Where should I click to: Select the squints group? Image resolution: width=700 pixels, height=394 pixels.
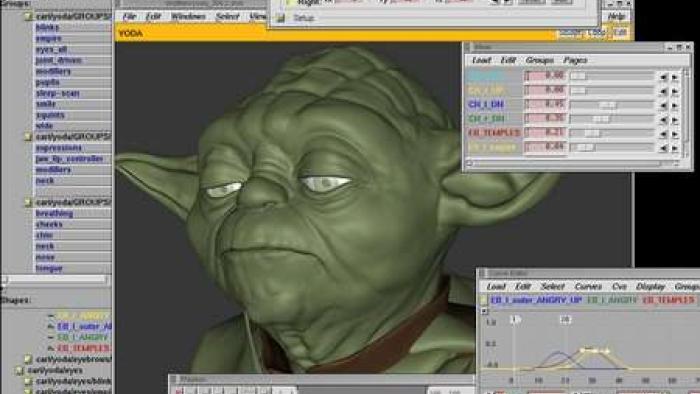pos(50,115)
